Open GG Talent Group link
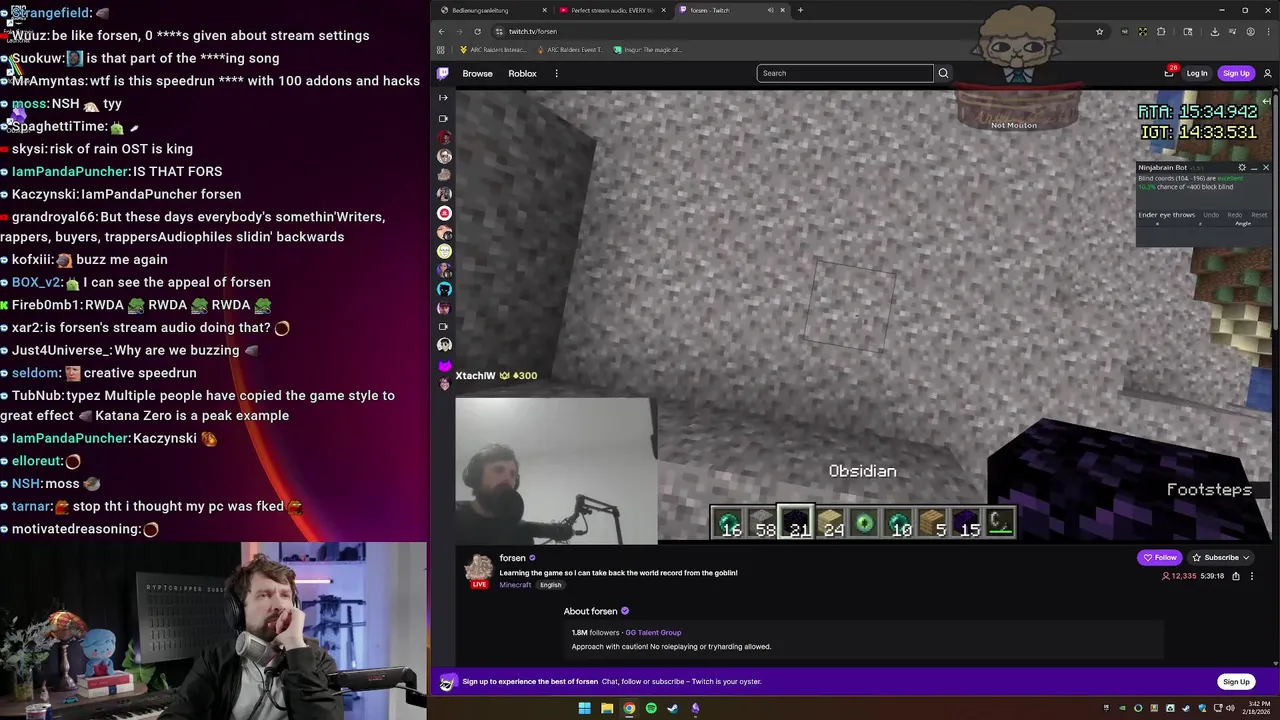The height and width of the screenshot is (720, 1280). coord(653,632)
